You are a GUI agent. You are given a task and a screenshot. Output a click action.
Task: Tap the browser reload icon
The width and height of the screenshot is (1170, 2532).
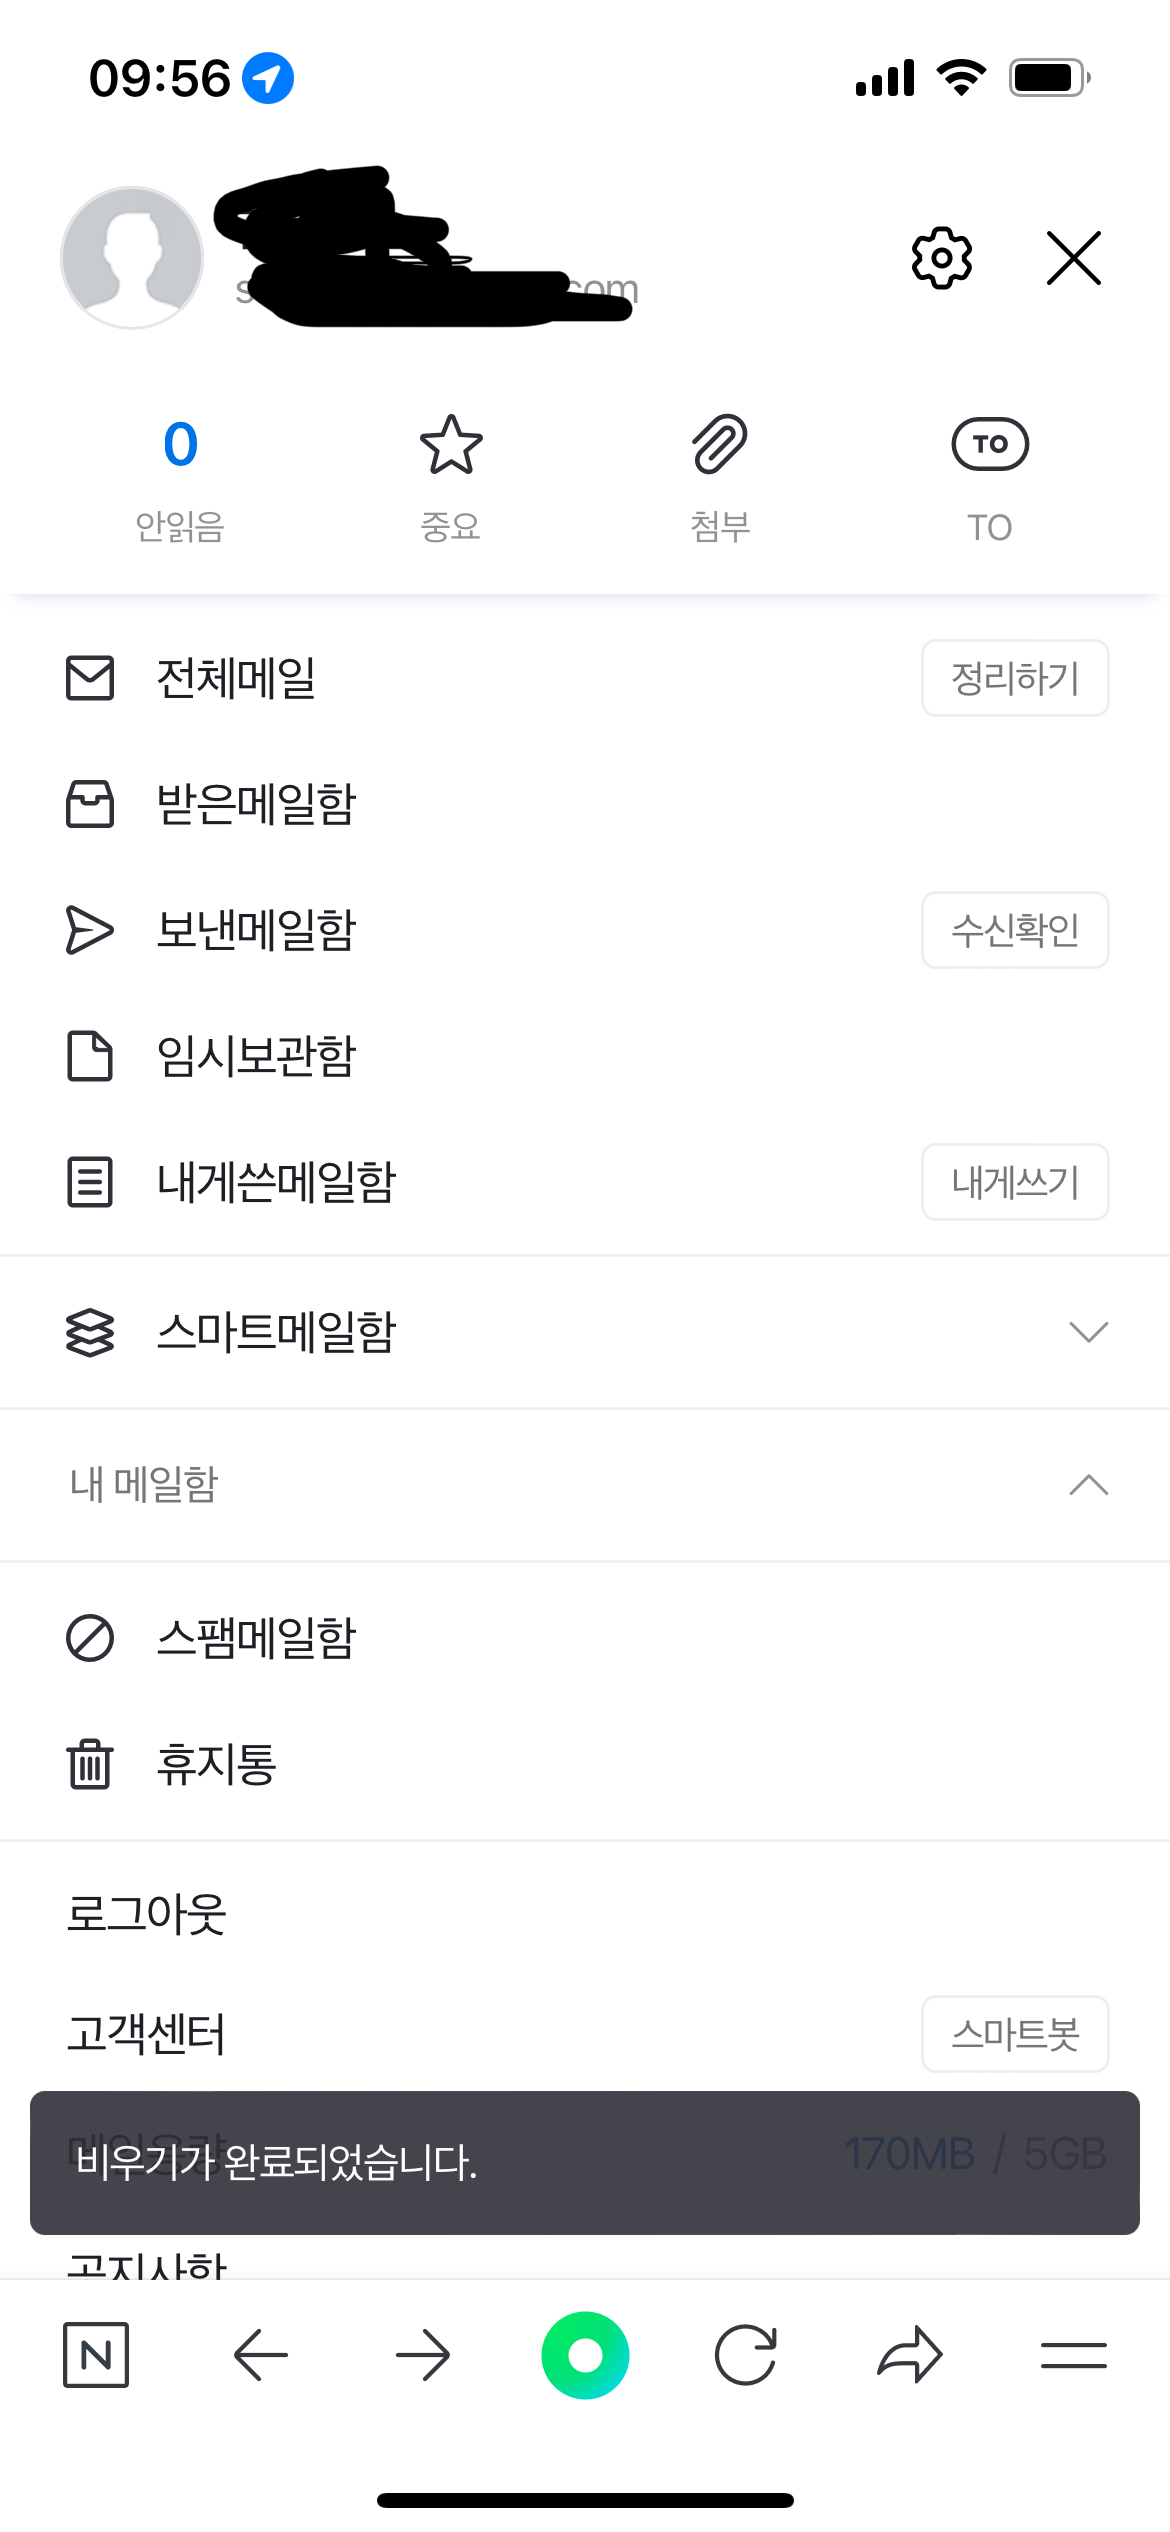(746, 2356)
